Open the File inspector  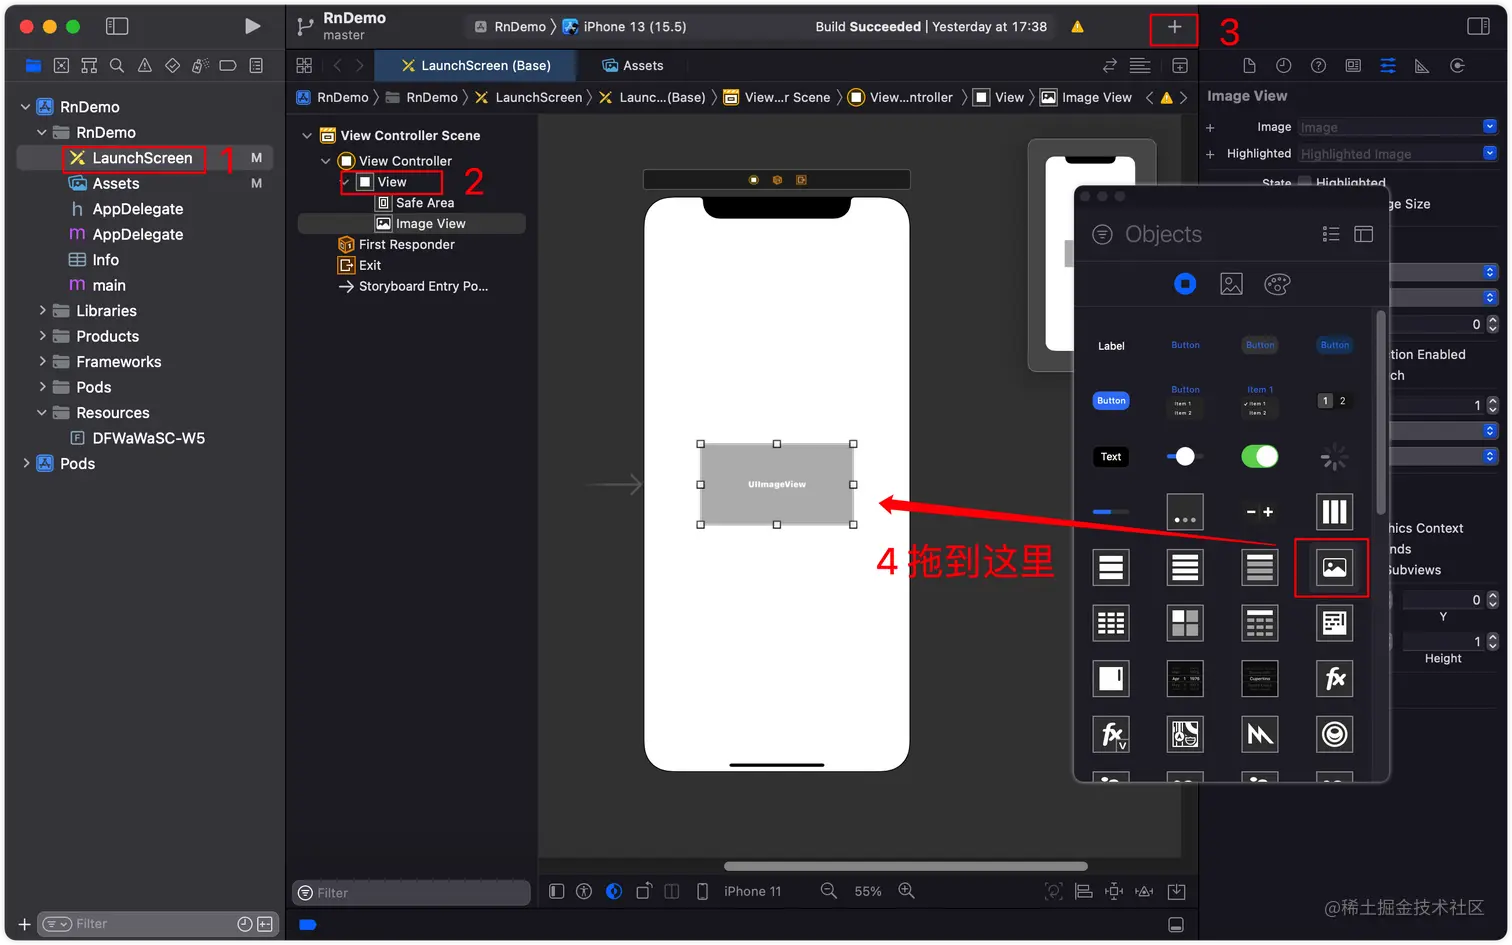pos(1249,66)
